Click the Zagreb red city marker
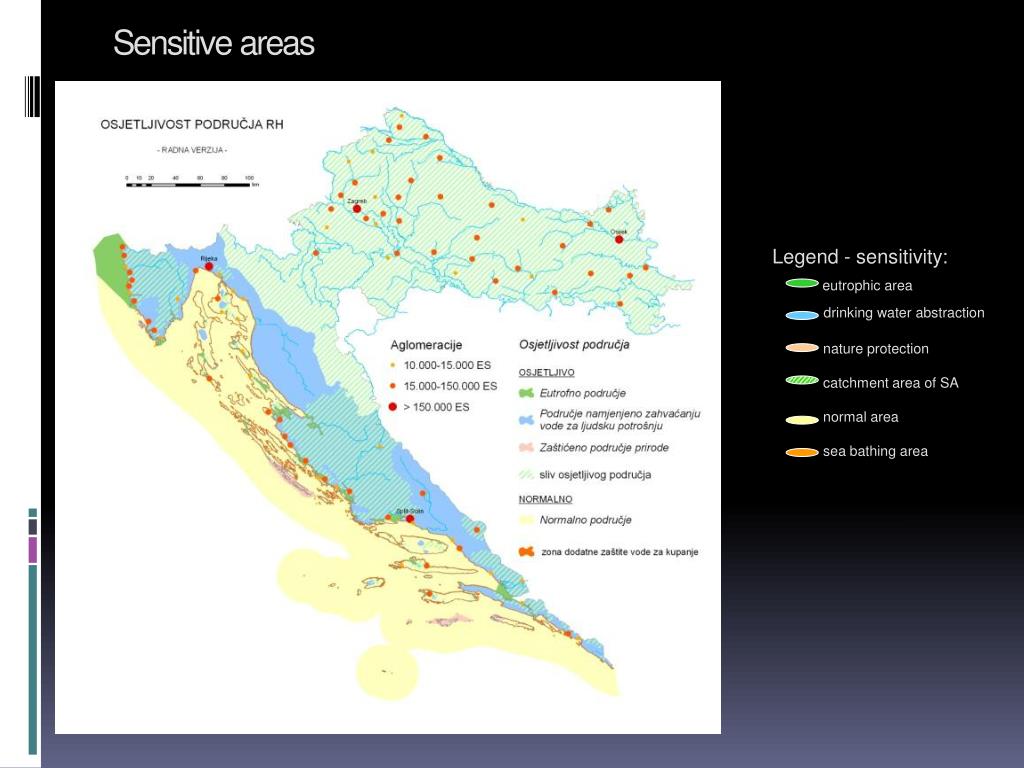This screenshot has height=768, width=1024. pyautogui.click(x=357, y=209)
